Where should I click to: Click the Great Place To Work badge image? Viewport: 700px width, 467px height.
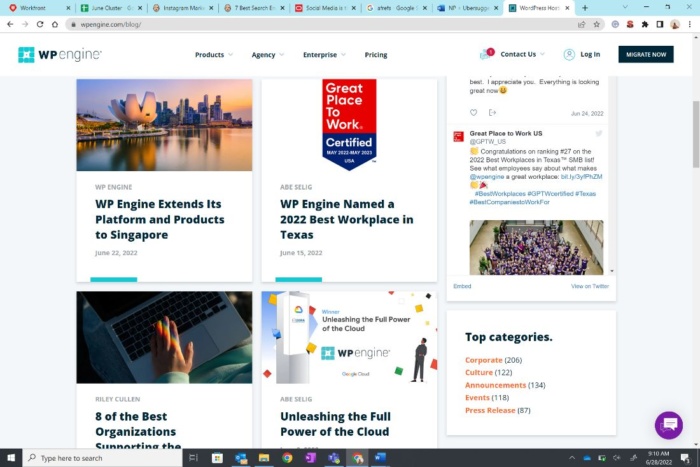pyautogui.click(x=349, y=125)
